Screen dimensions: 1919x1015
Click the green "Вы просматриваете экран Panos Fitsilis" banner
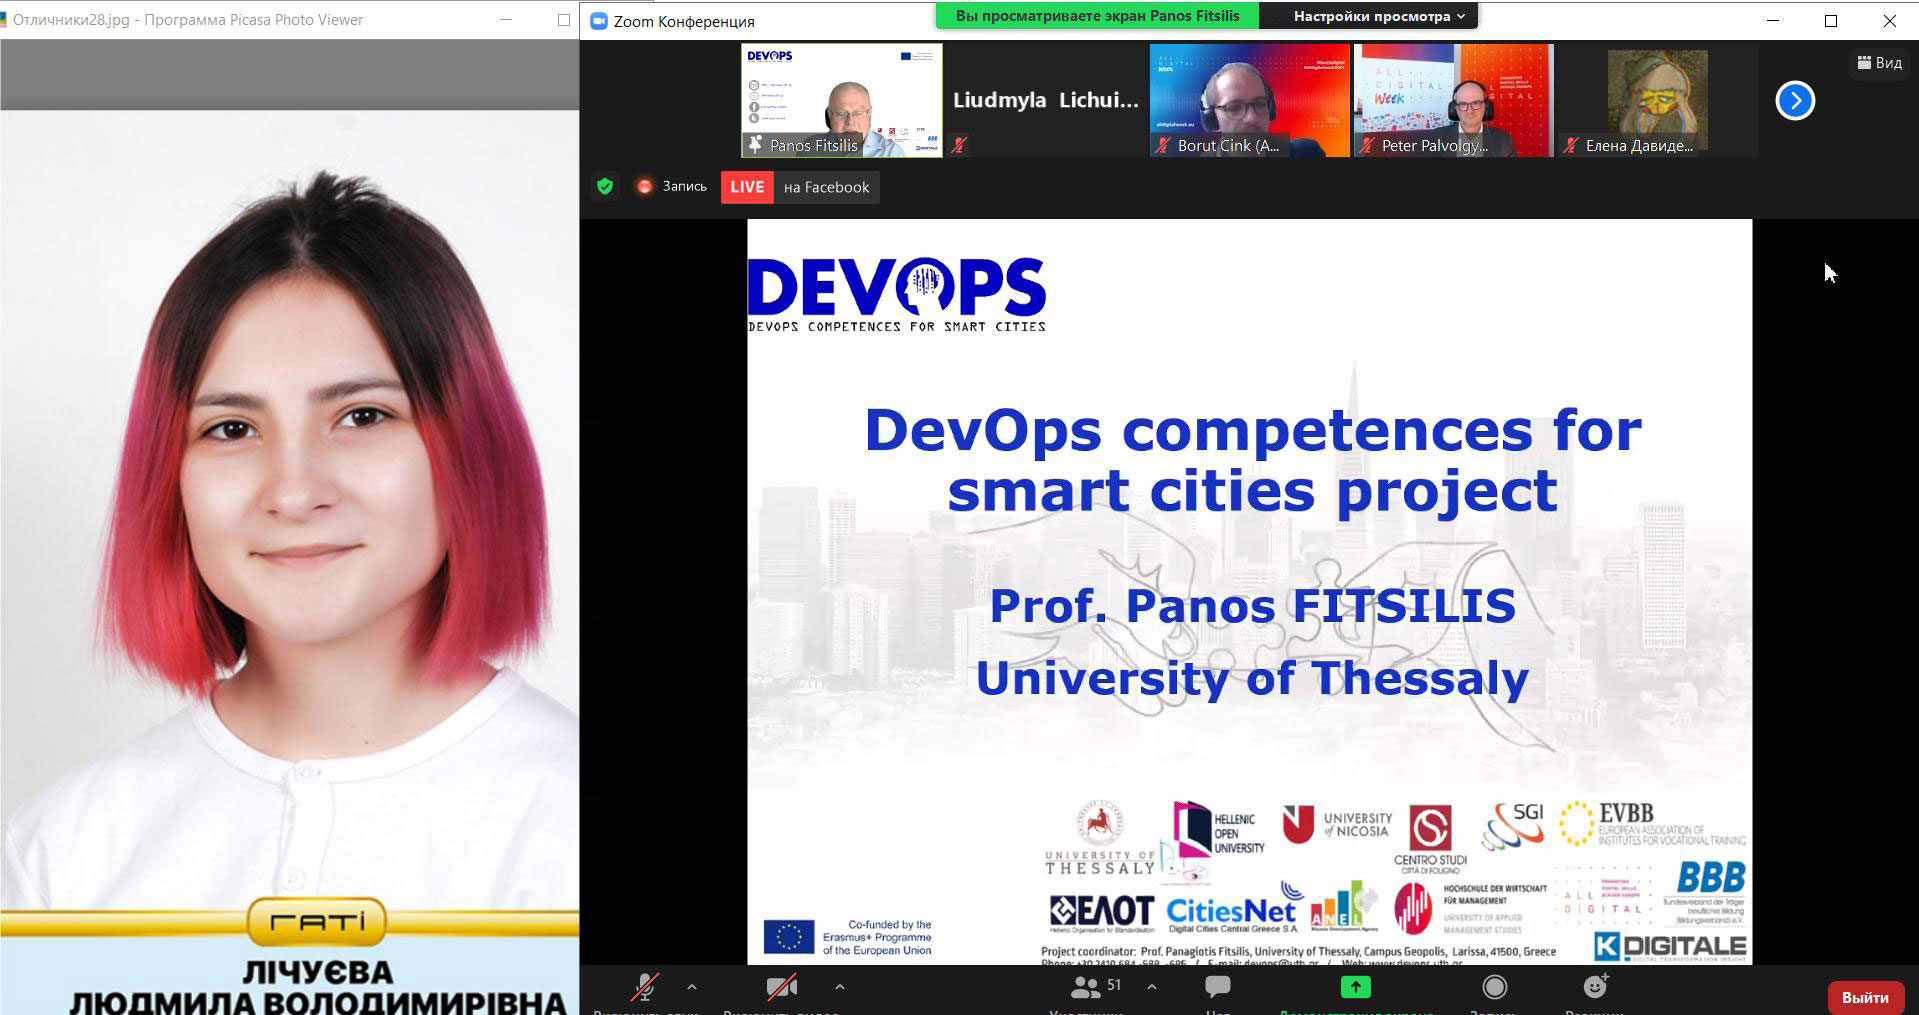point(1097,16)
